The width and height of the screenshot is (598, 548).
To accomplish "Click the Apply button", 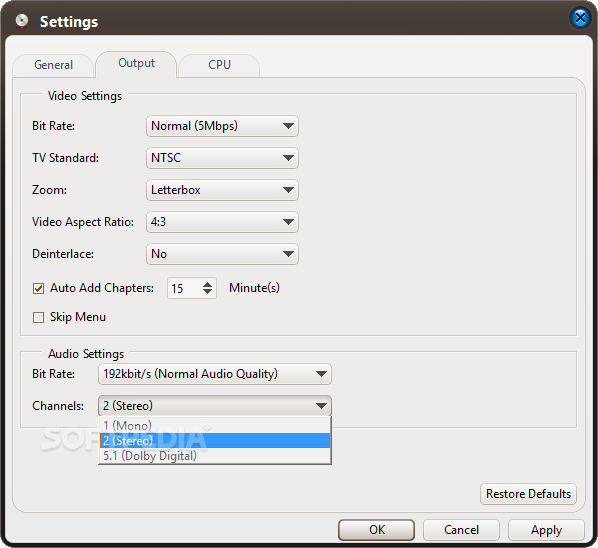I will [x=546, y=530].
